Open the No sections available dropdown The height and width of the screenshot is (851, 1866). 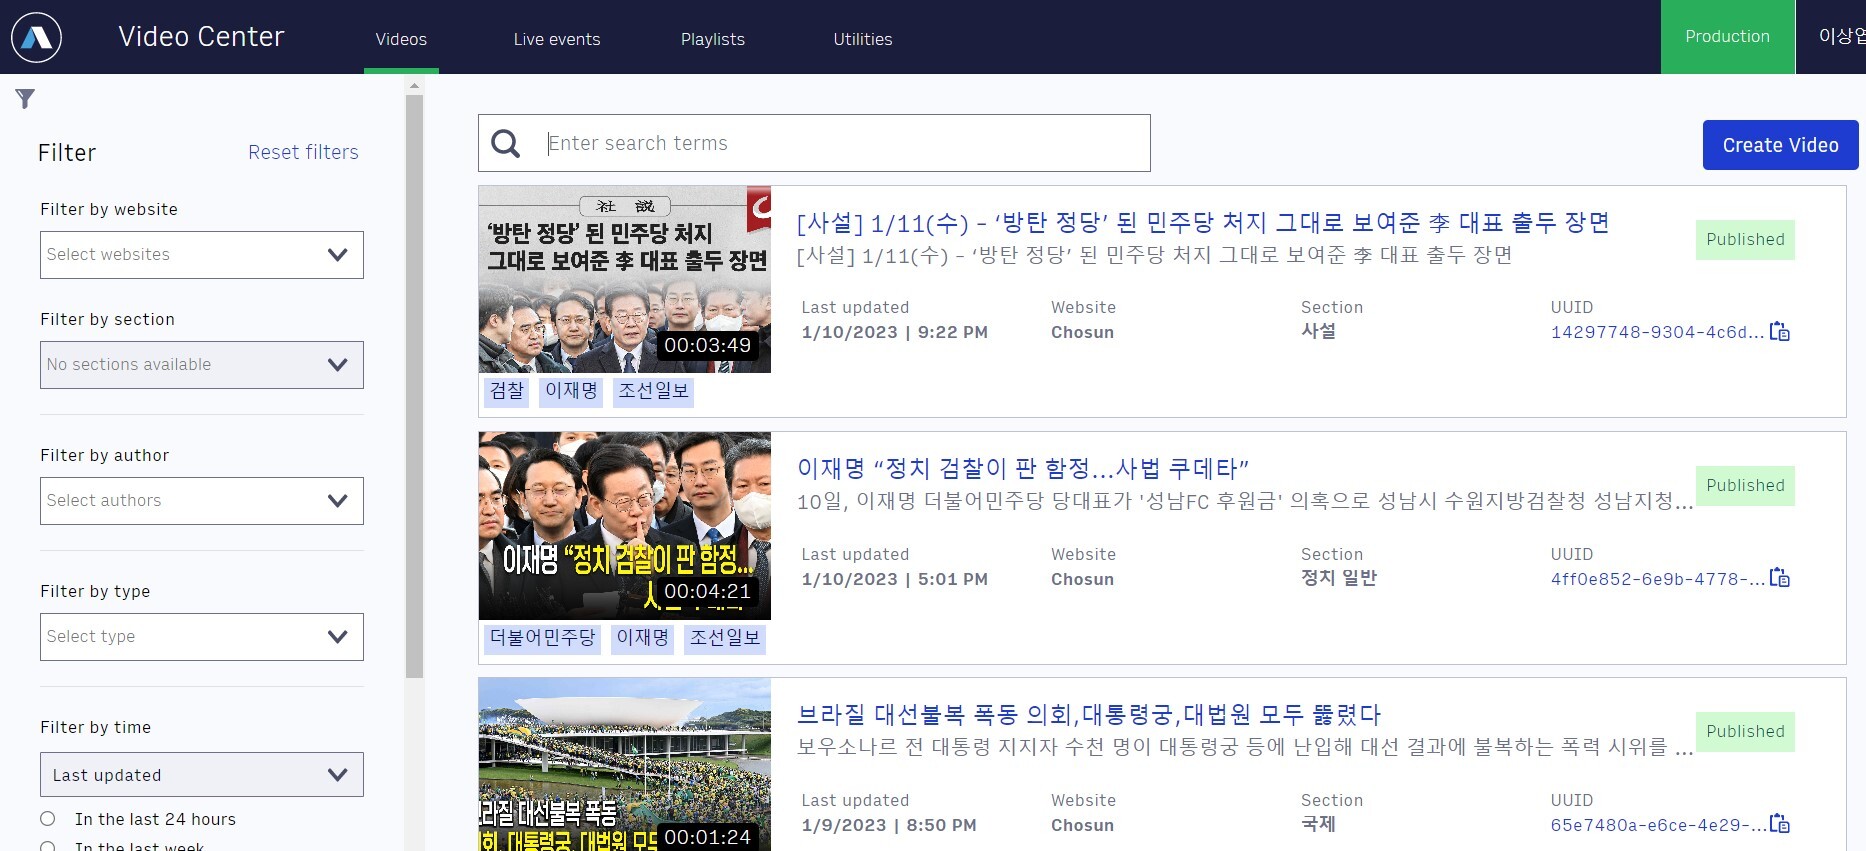202,365
